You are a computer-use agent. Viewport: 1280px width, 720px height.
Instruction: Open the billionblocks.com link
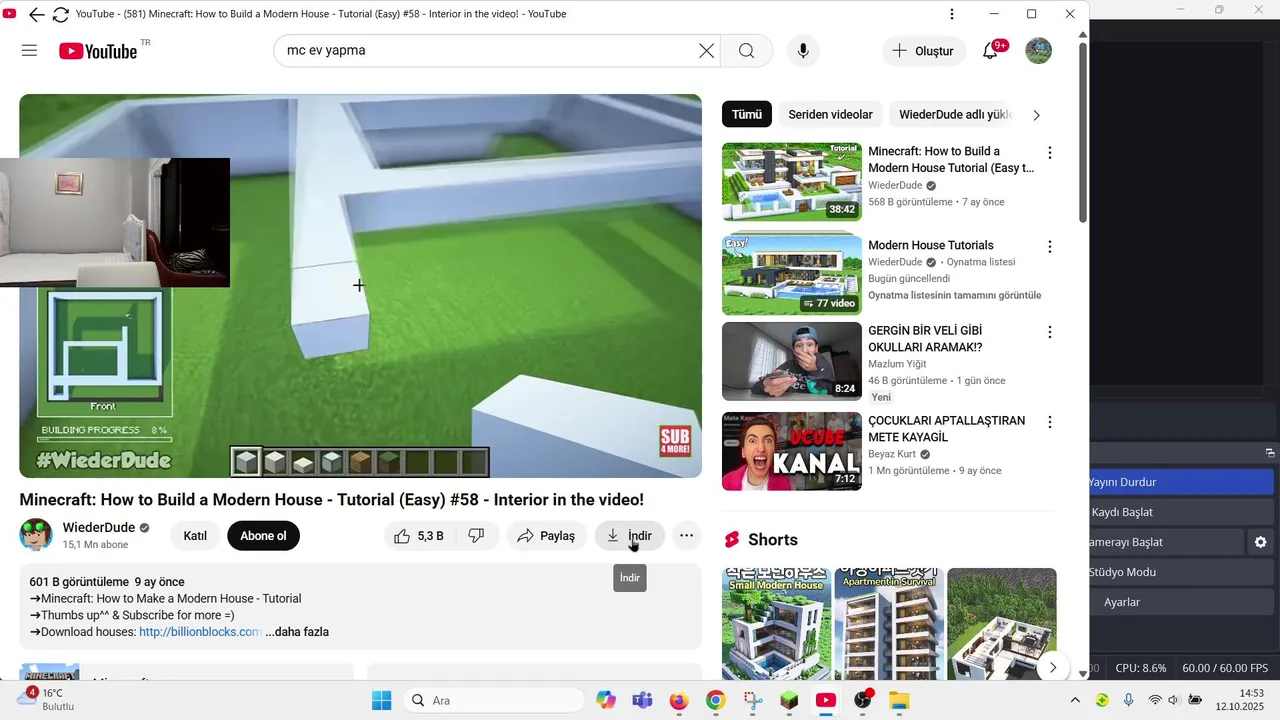click(x=201, y=632)
